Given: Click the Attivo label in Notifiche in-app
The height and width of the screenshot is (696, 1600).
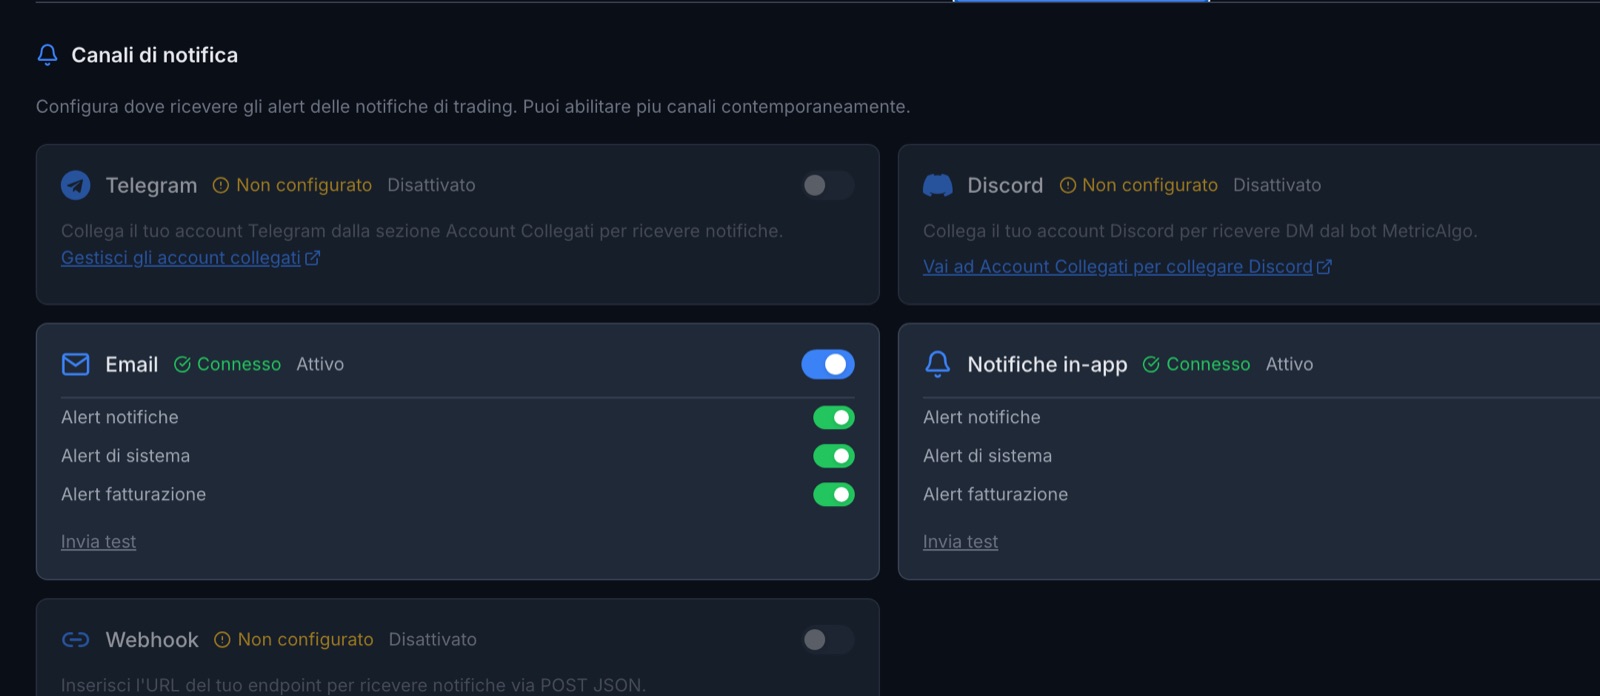Looking at the screenshot, I should (1289, 364).
